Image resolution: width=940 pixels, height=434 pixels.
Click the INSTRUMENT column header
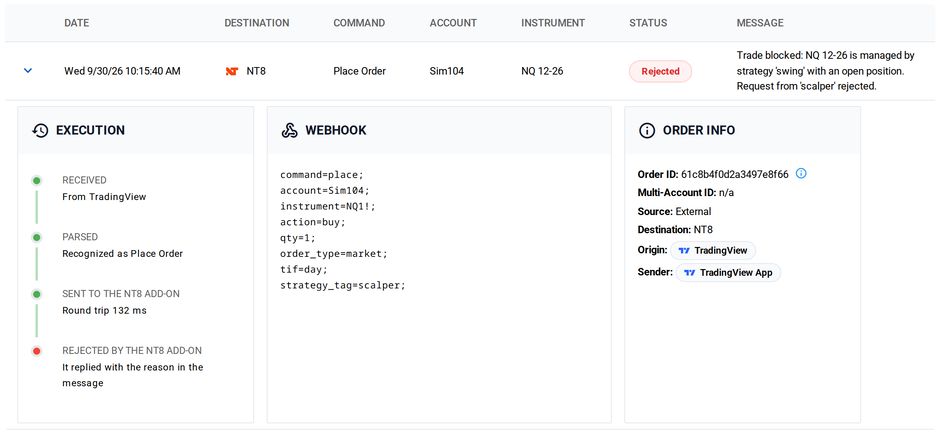(x=553, y=23)
